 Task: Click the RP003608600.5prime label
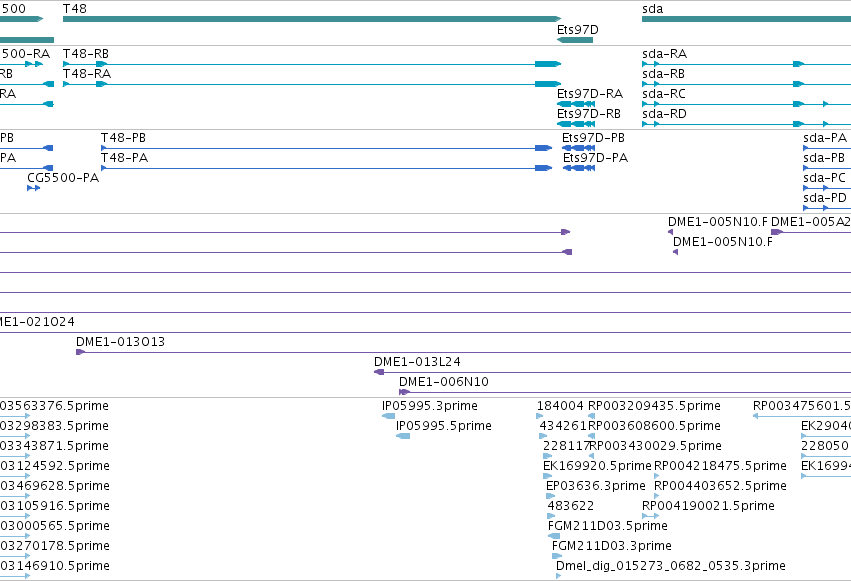655,426
